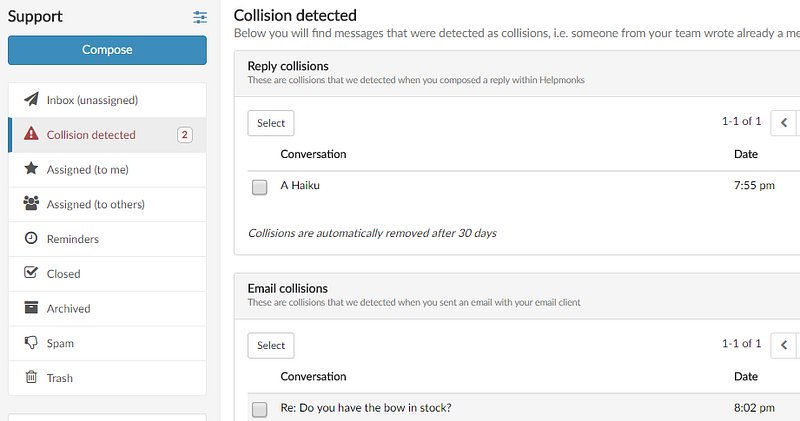800x421 pixels.
Task: Click the Assigned to me star icon
Action: click(31, 168)
